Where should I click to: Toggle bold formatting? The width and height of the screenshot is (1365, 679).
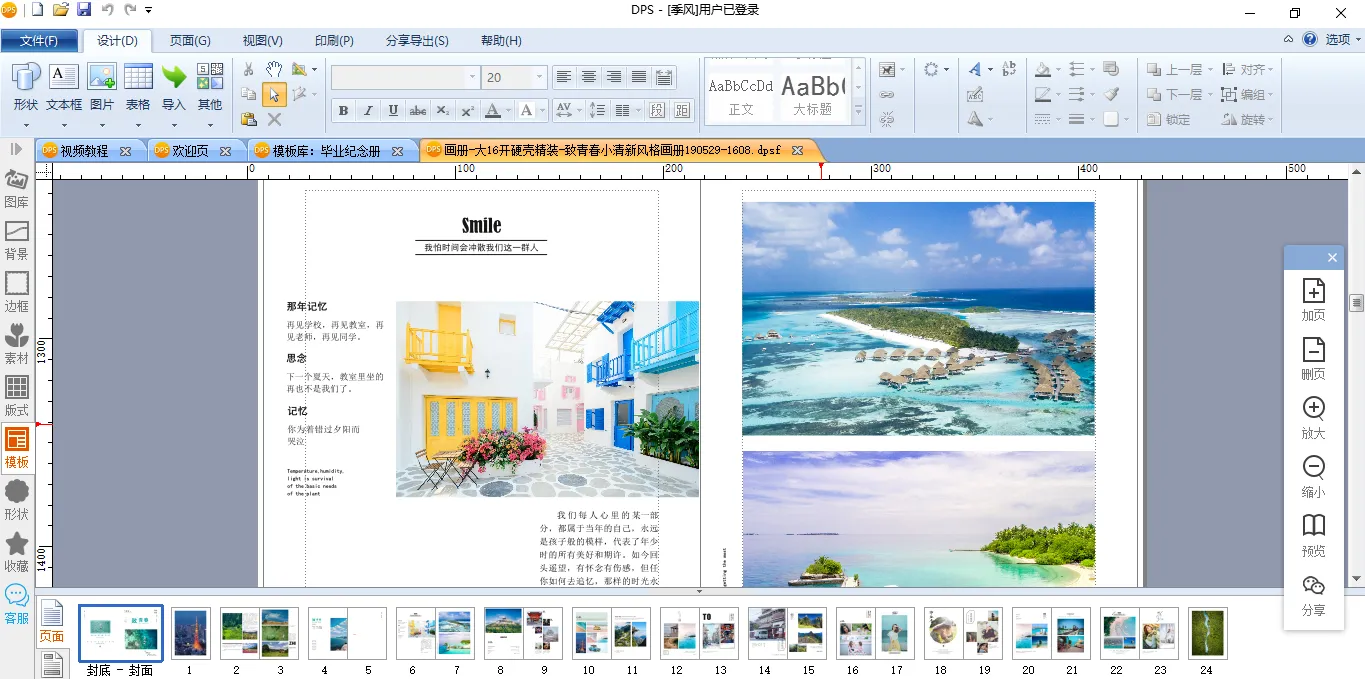(x=343, y=111)
